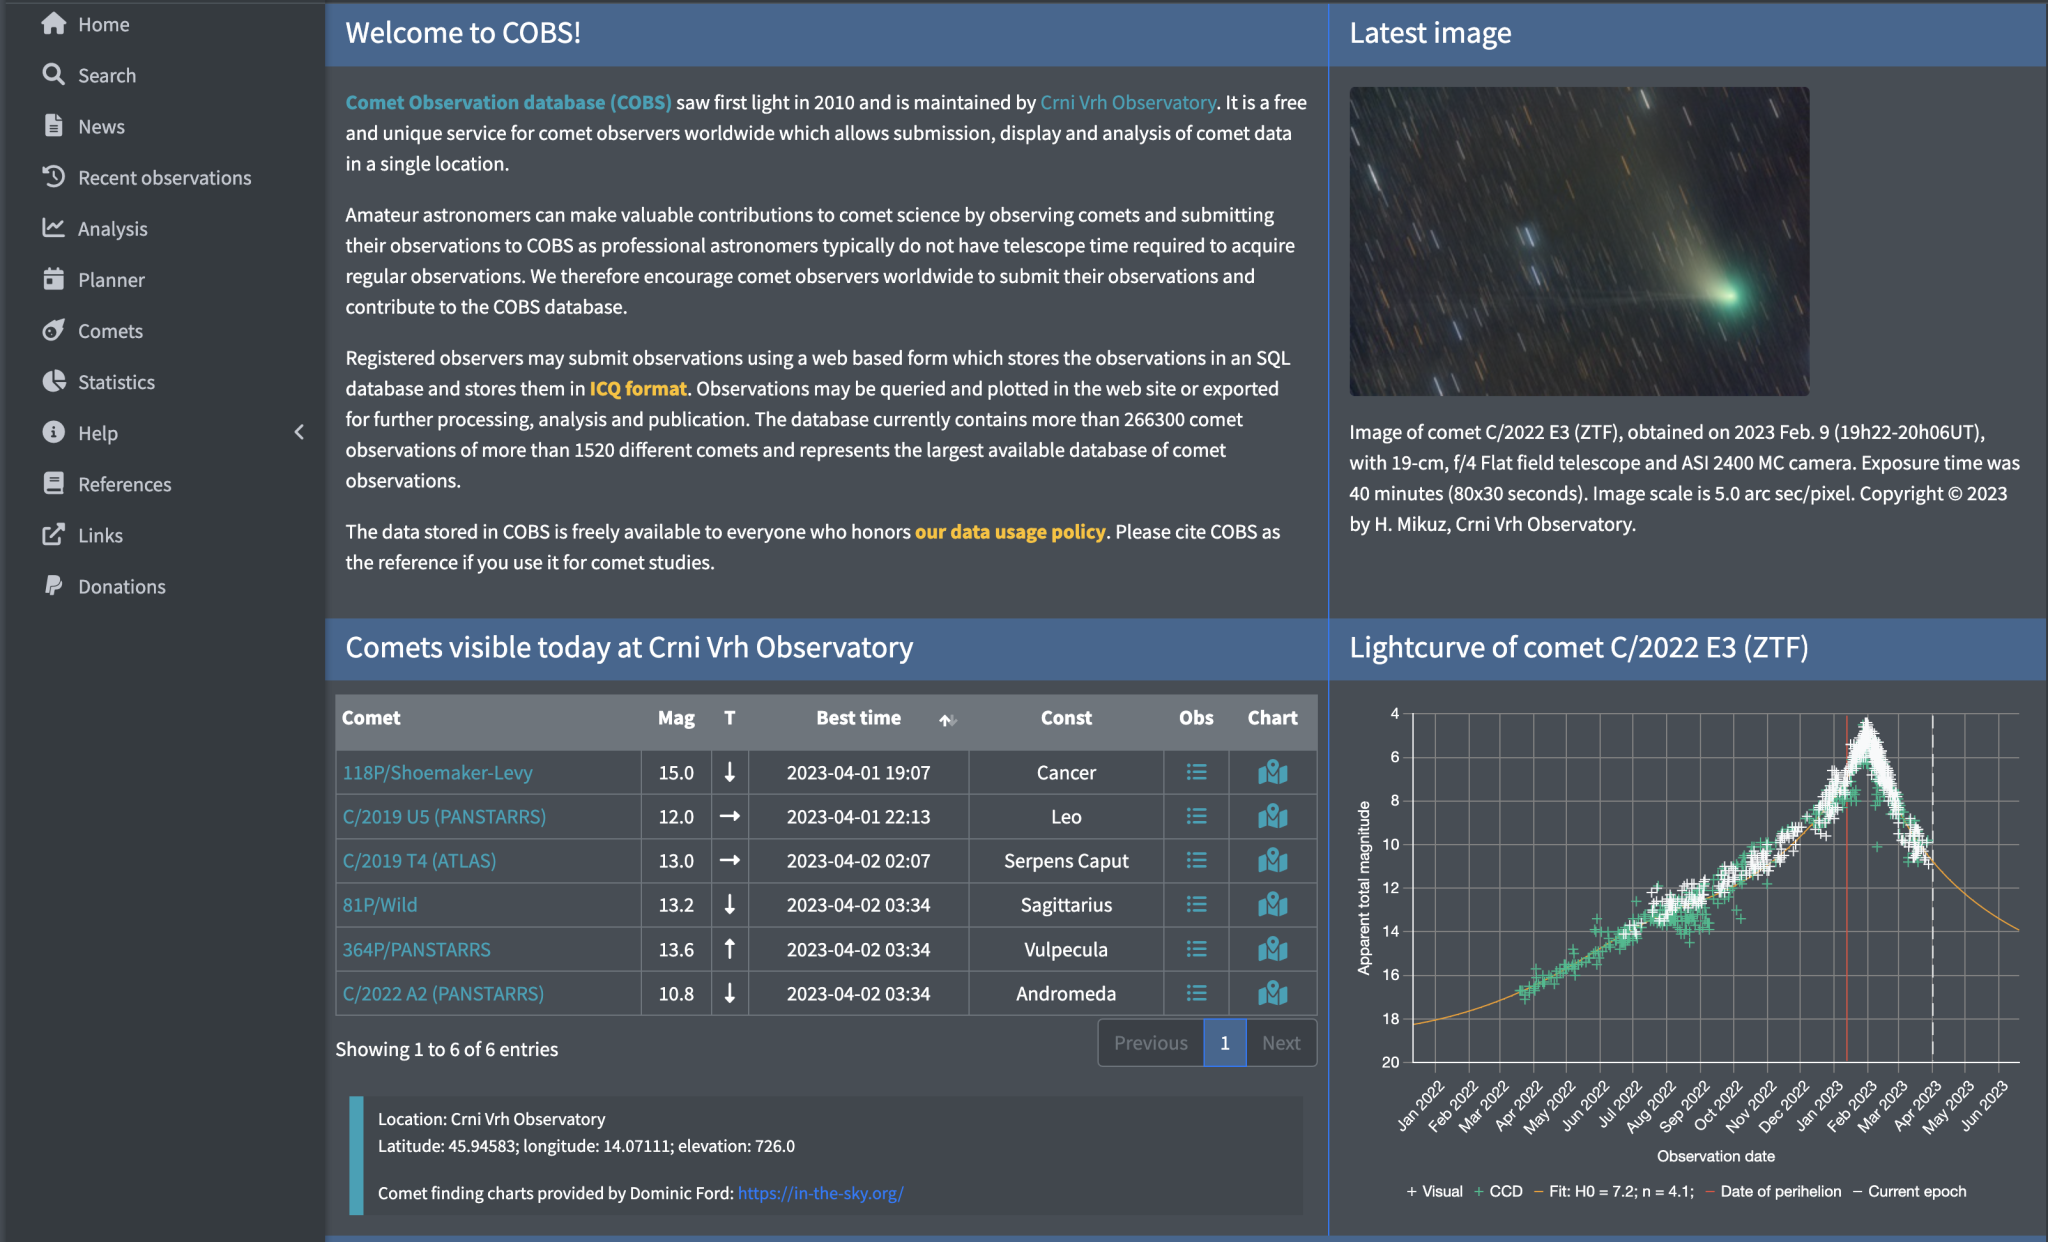
Task: Expand the Help submenu chevron
Action: (x=299, y=432)
